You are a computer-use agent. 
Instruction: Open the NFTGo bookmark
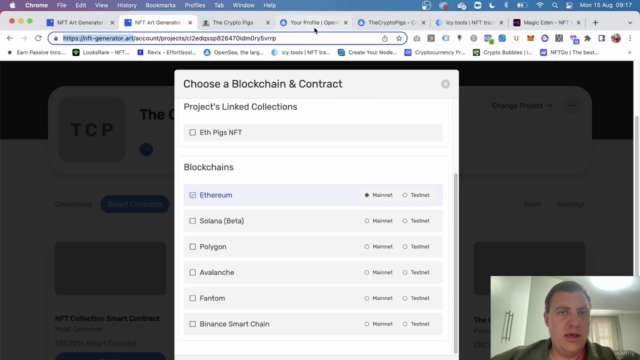coord(570,52)
